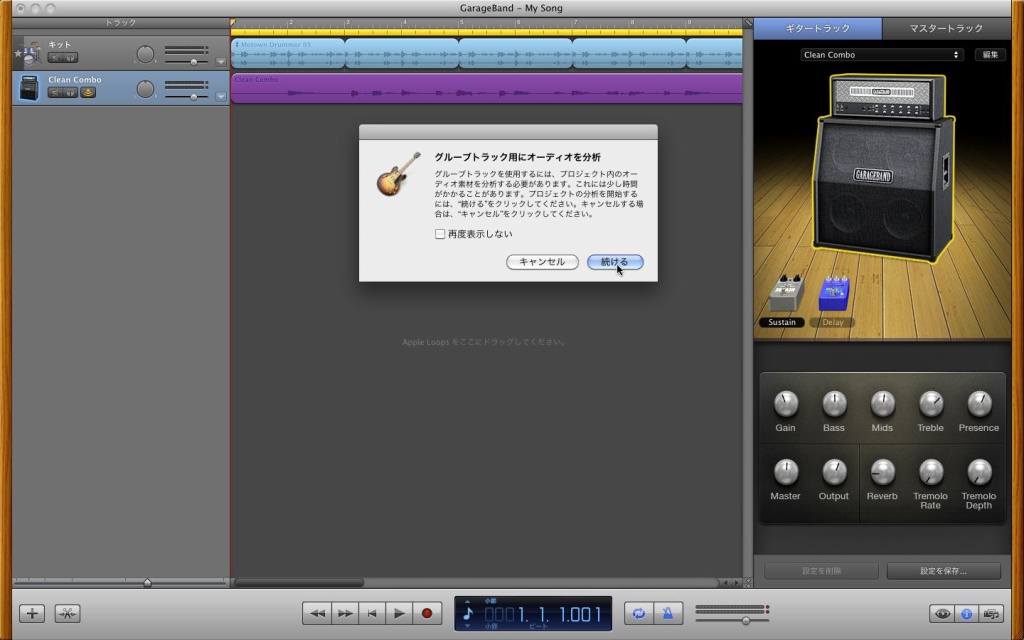Click the キャンセル button in the dialog
The width and height of the screenshot is (1024, 640).
point(542,262)
